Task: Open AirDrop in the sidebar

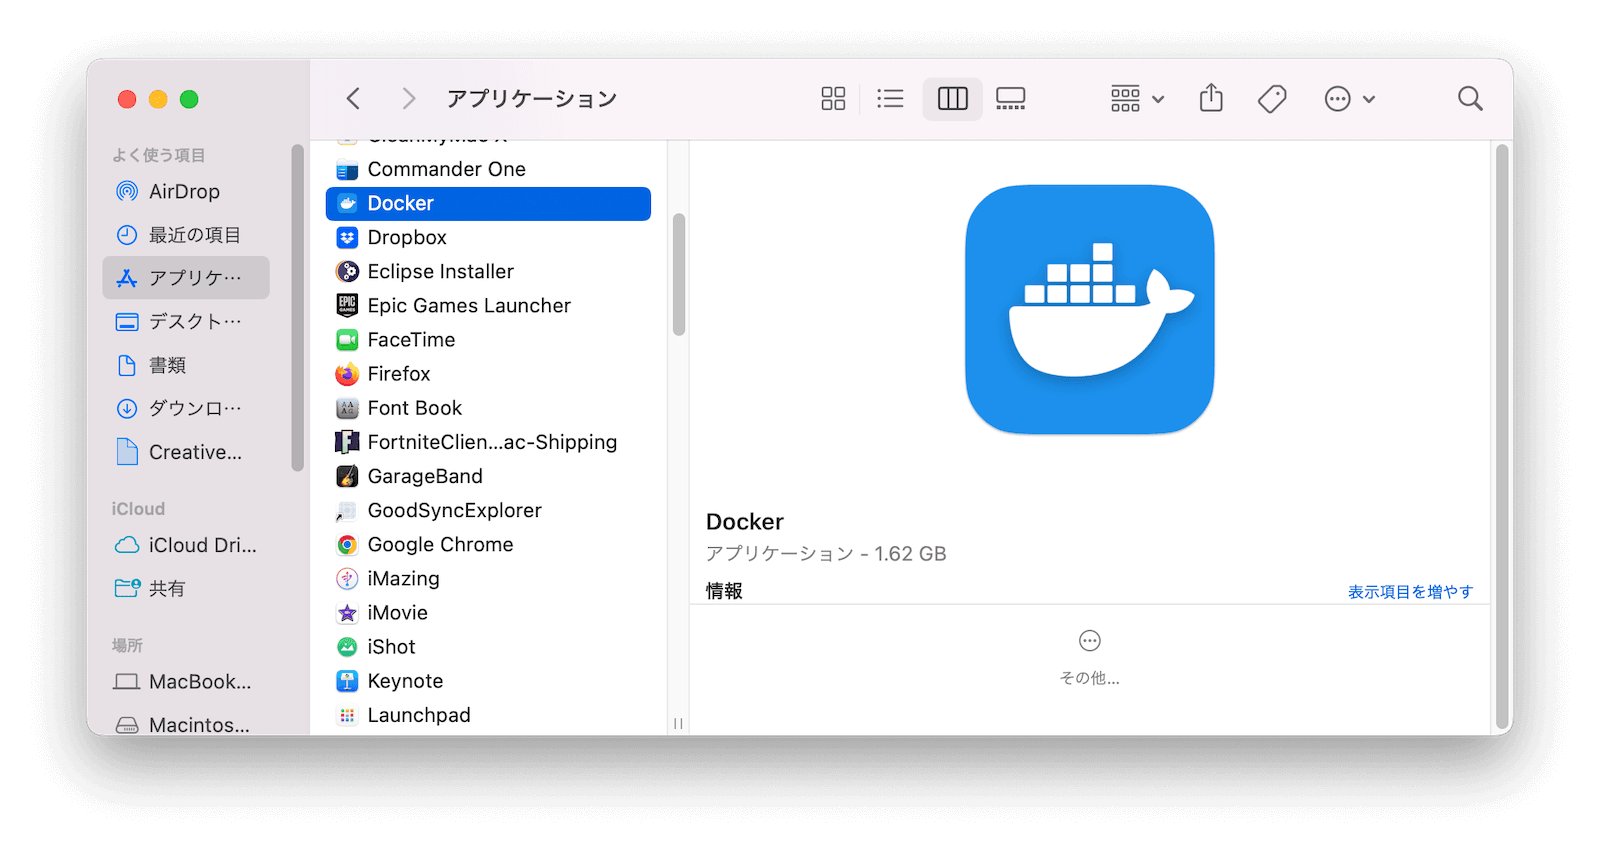Action: (x=184, y=191)
